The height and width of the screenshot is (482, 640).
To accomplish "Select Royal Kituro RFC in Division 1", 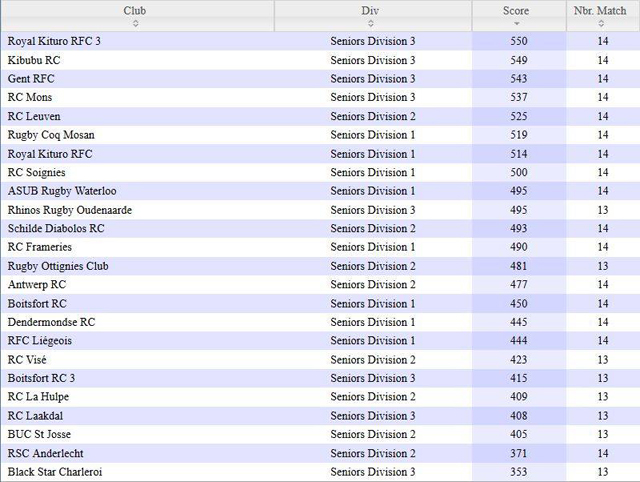I will tap(50, 154).
